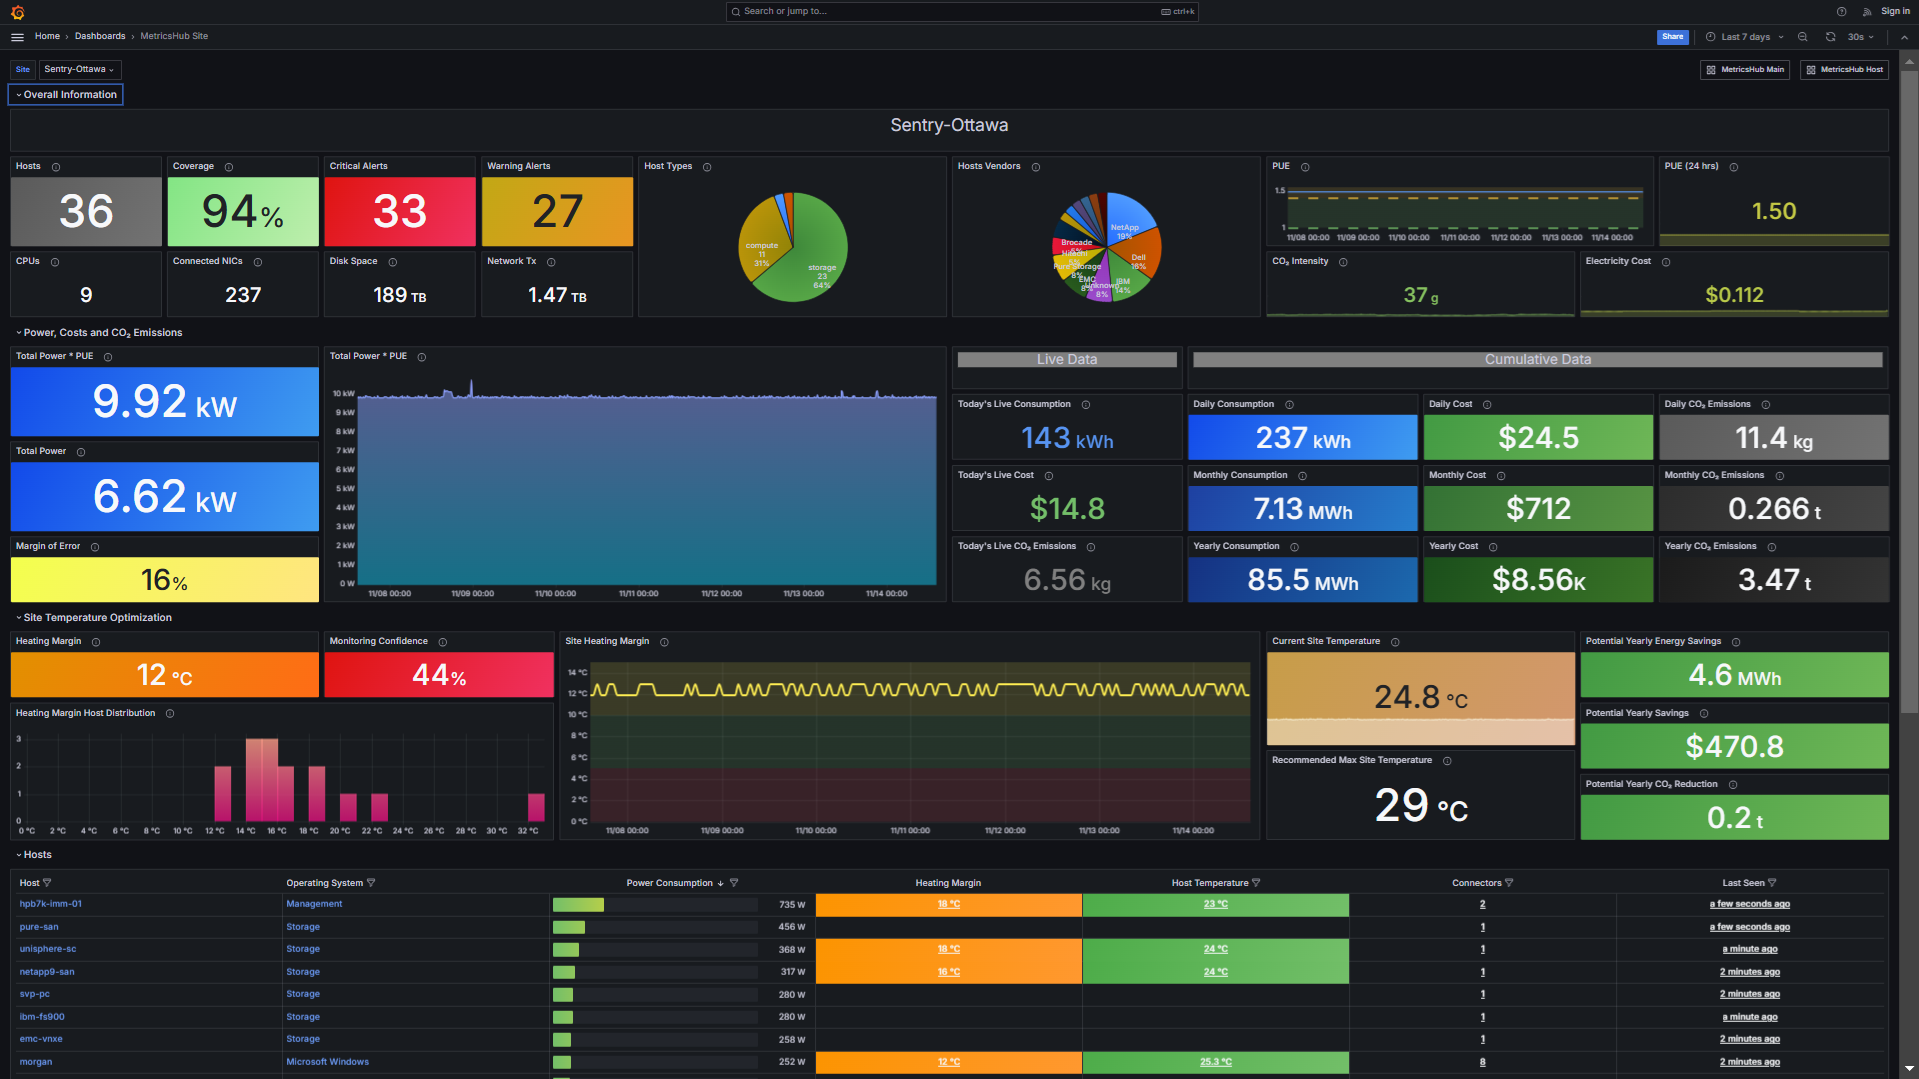This screenshot has height=1079, width=1919.
Task: Collapse the Site Temperature Optimization row
Action: pyautogui.click(x=96, y=618)
